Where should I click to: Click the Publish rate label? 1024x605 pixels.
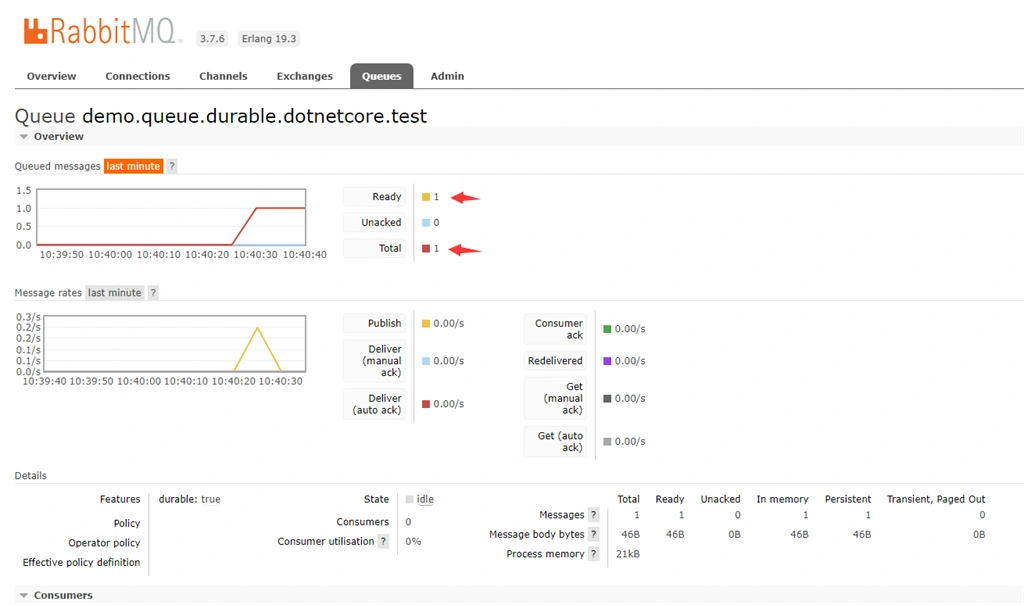[375, 323]
